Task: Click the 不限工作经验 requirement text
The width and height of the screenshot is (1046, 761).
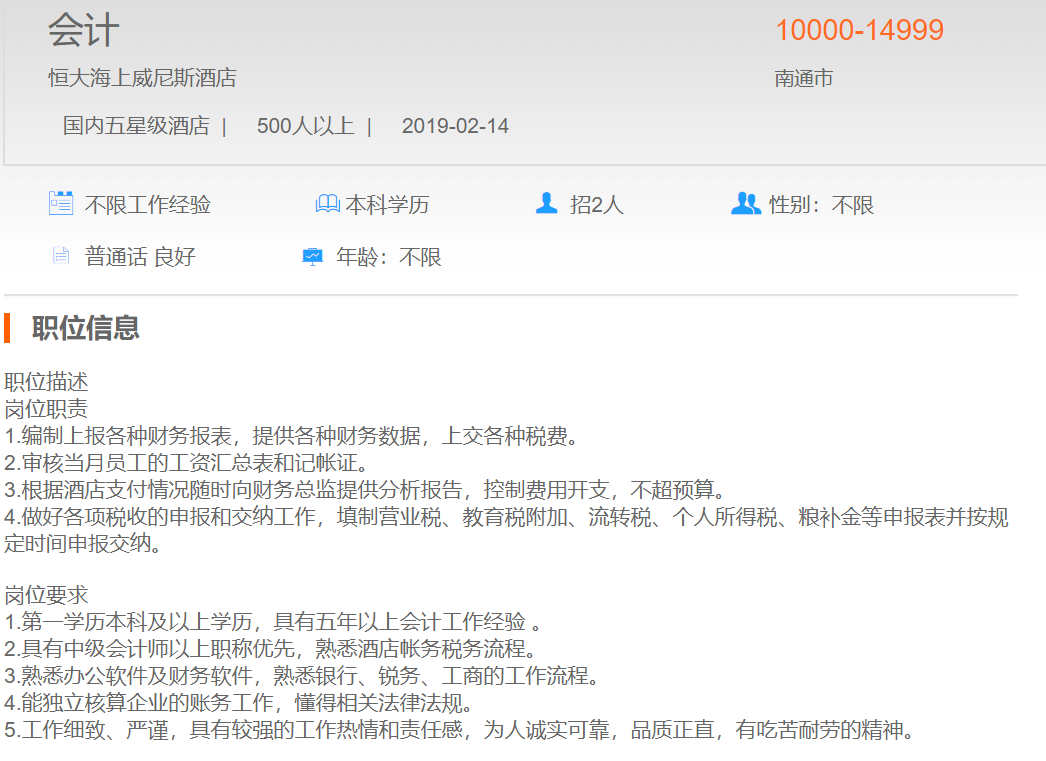Action: (x=148, y=205)
